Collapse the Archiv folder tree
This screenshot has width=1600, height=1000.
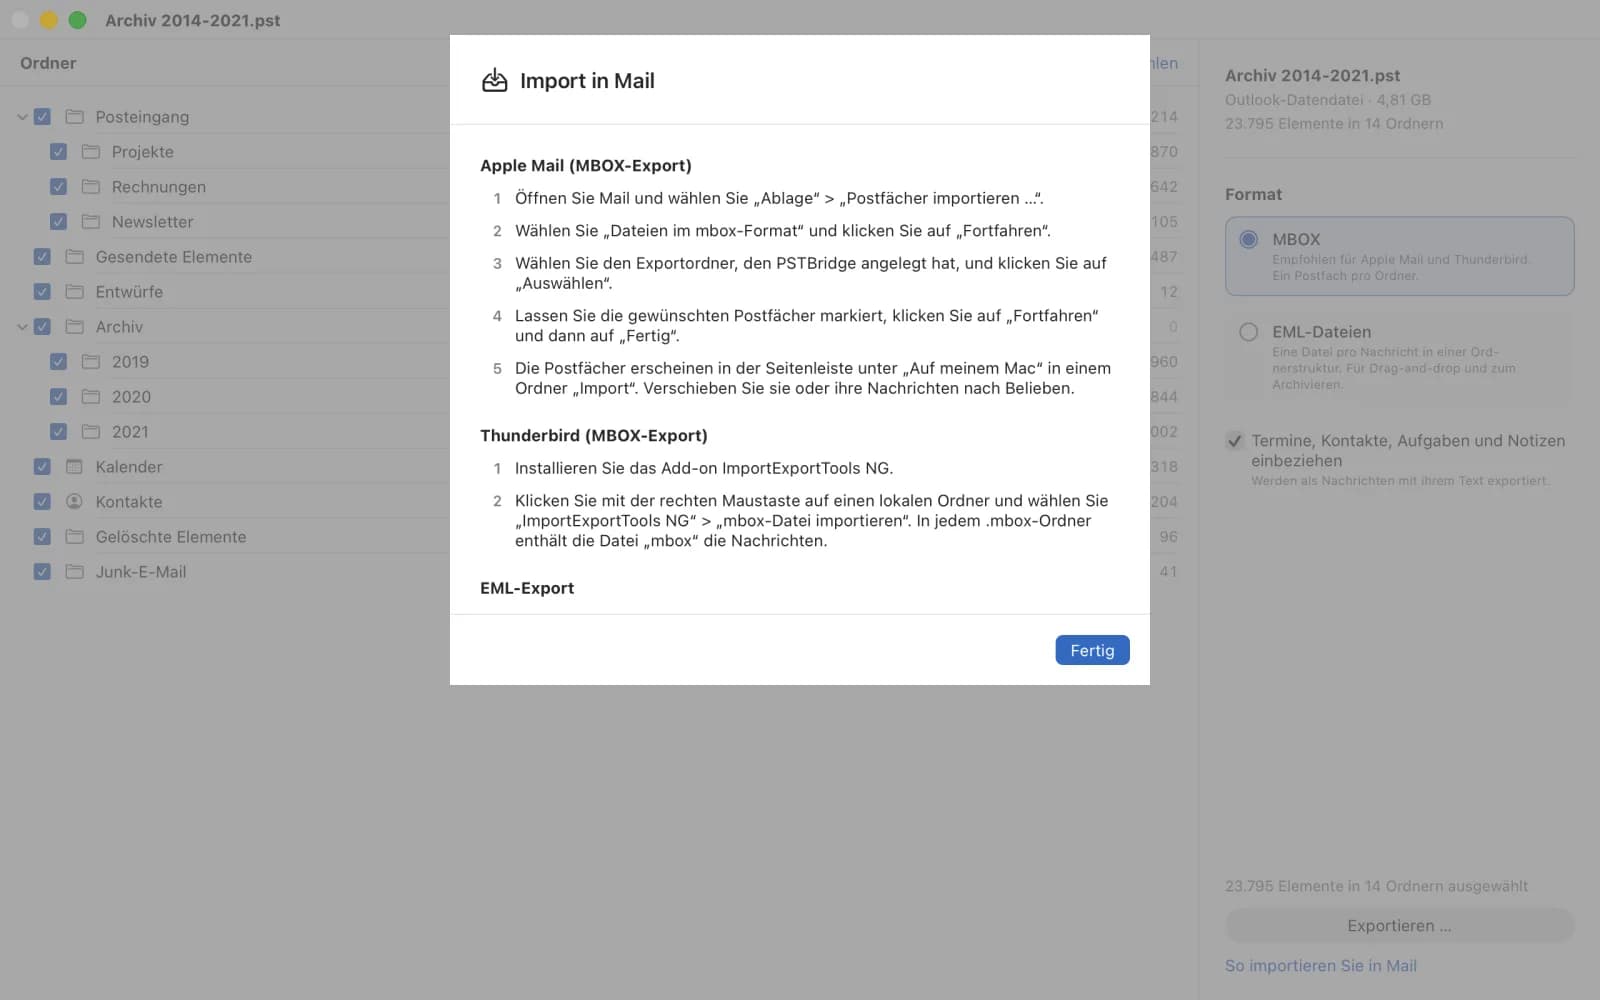(22, 327)
